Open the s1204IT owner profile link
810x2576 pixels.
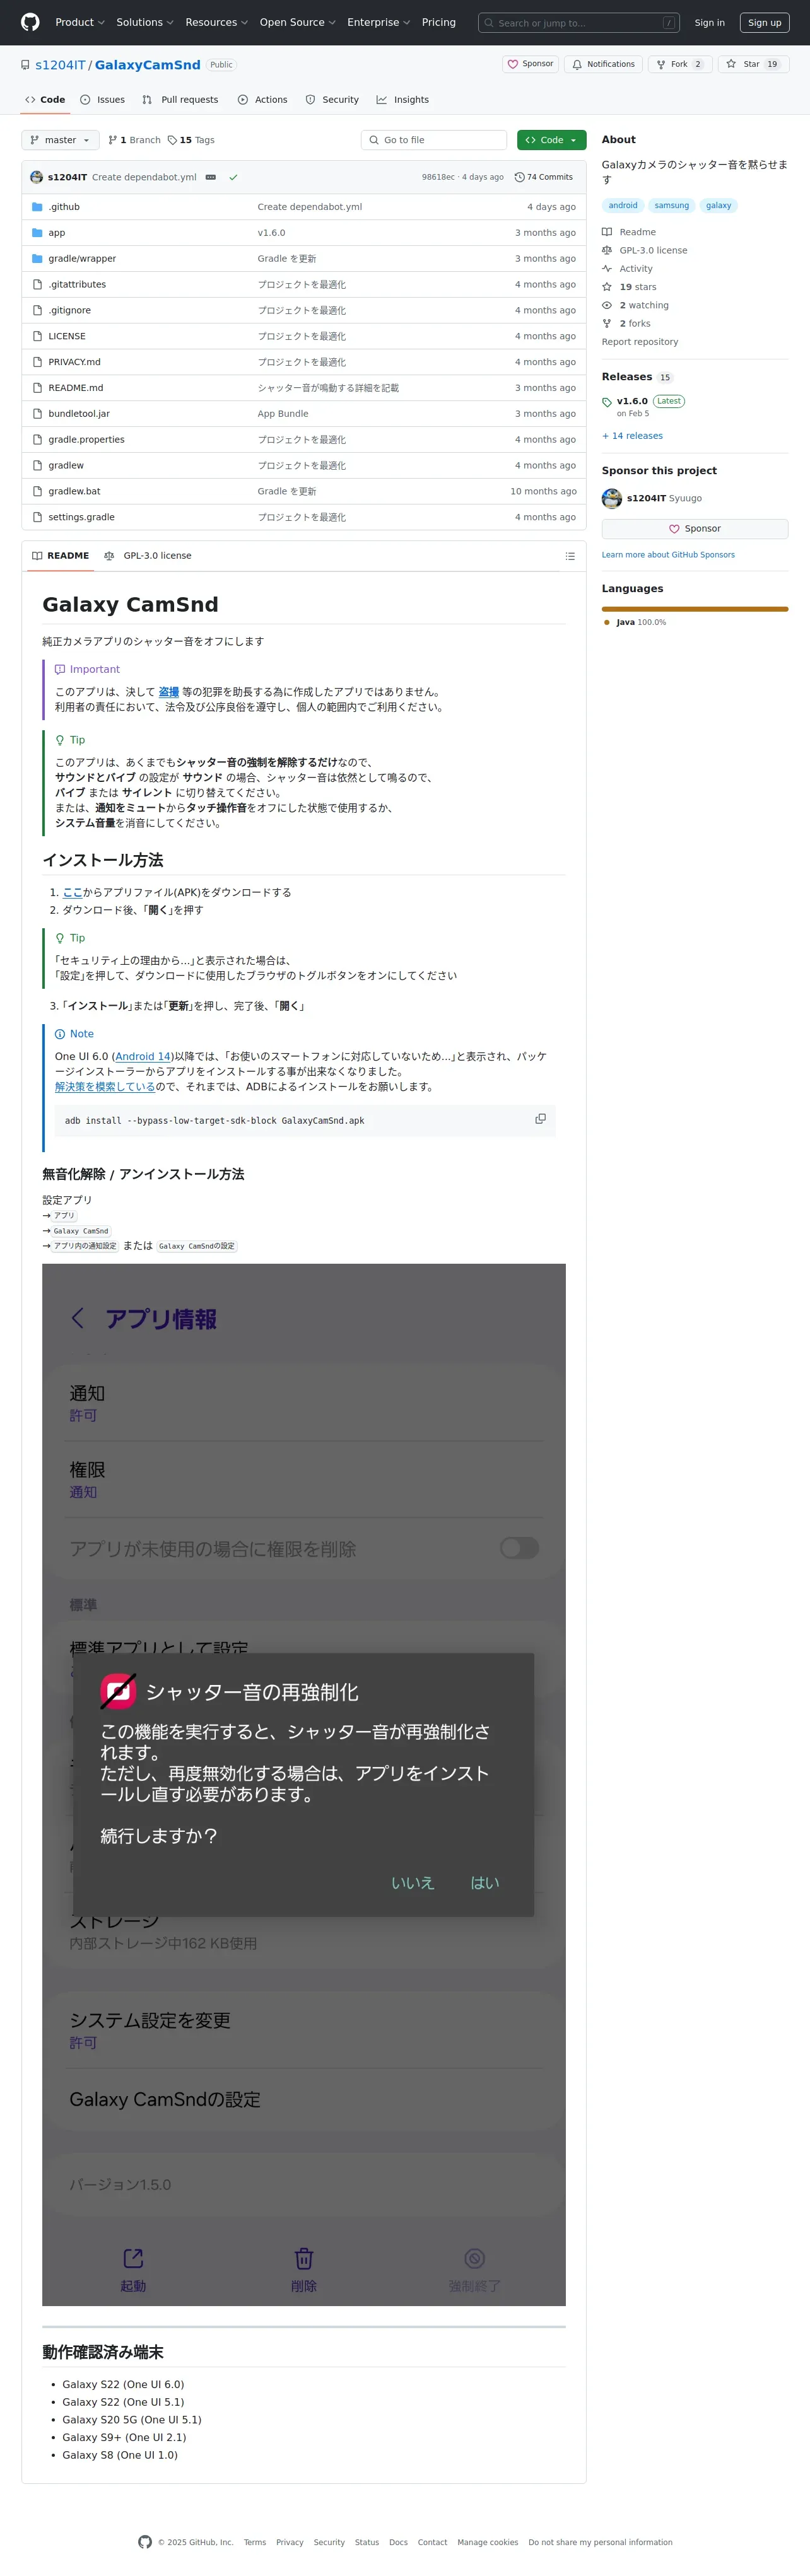tap(60, 65)
